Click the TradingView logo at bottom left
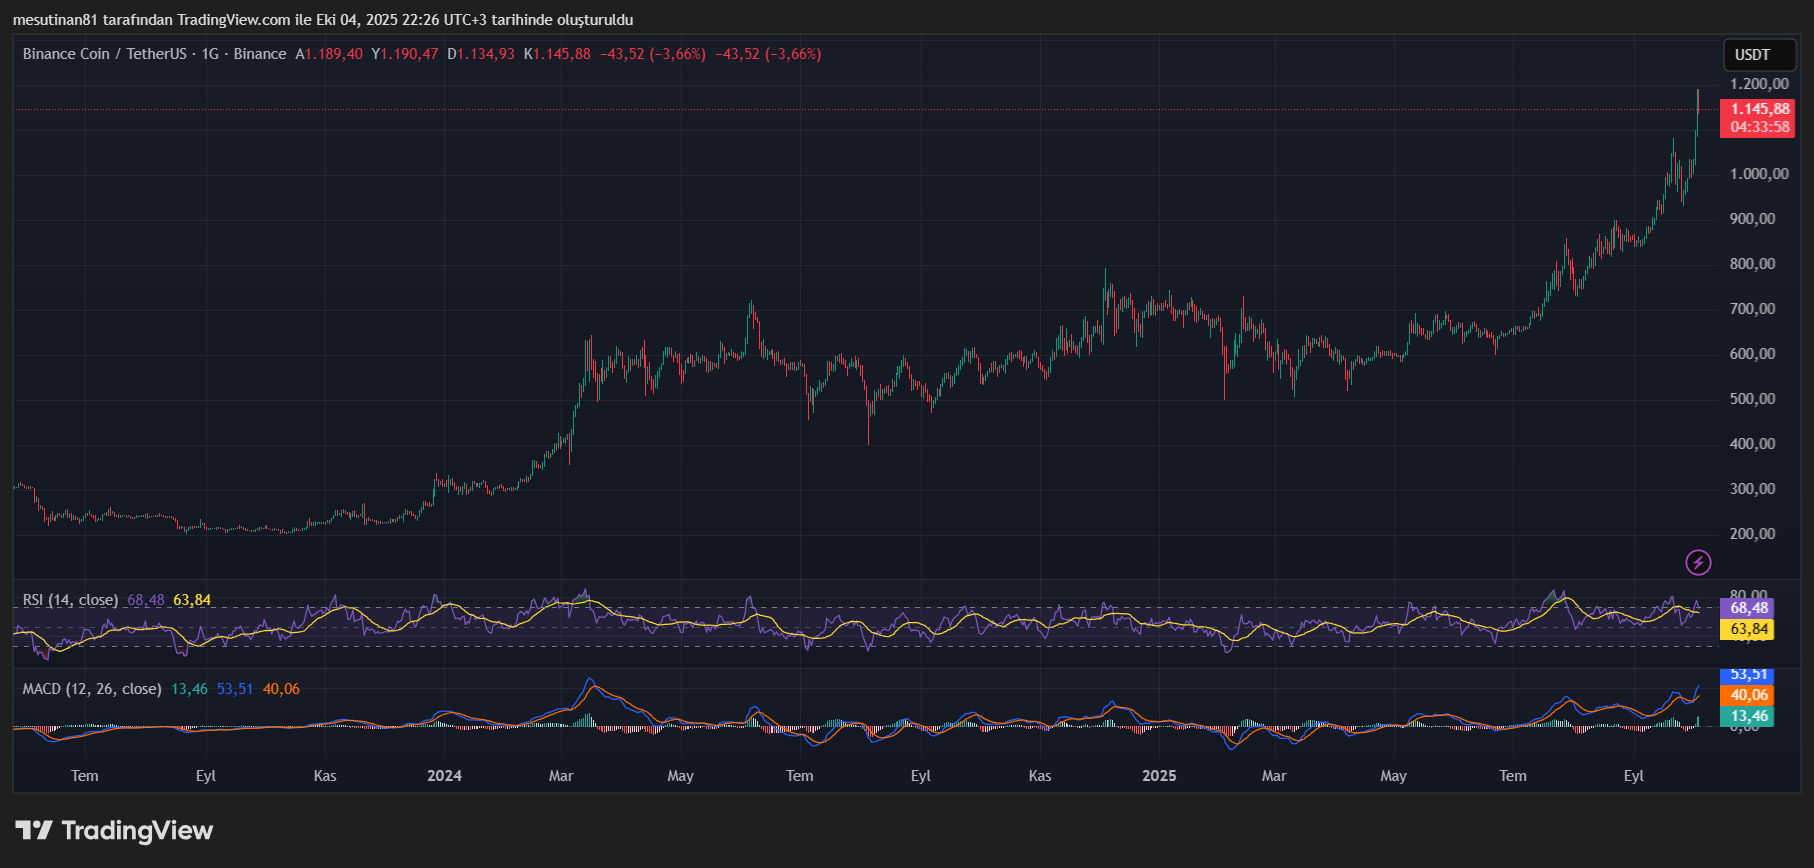The image size is (1814, 868). (114, 831)
